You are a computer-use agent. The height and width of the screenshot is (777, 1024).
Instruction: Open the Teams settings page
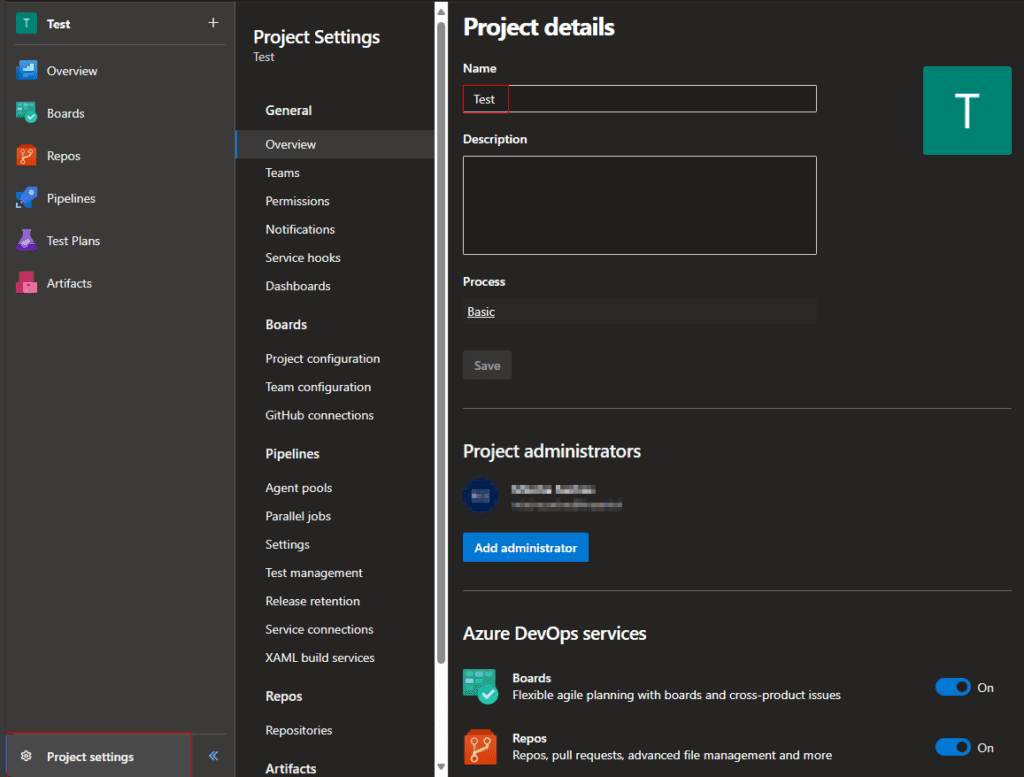point(282,173)
